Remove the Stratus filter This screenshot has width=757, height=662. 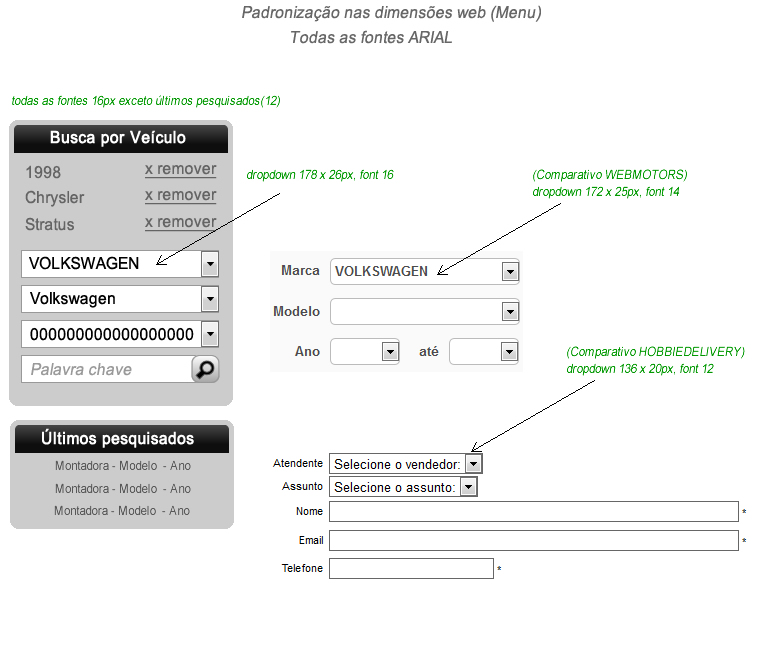tap(180, 222)
